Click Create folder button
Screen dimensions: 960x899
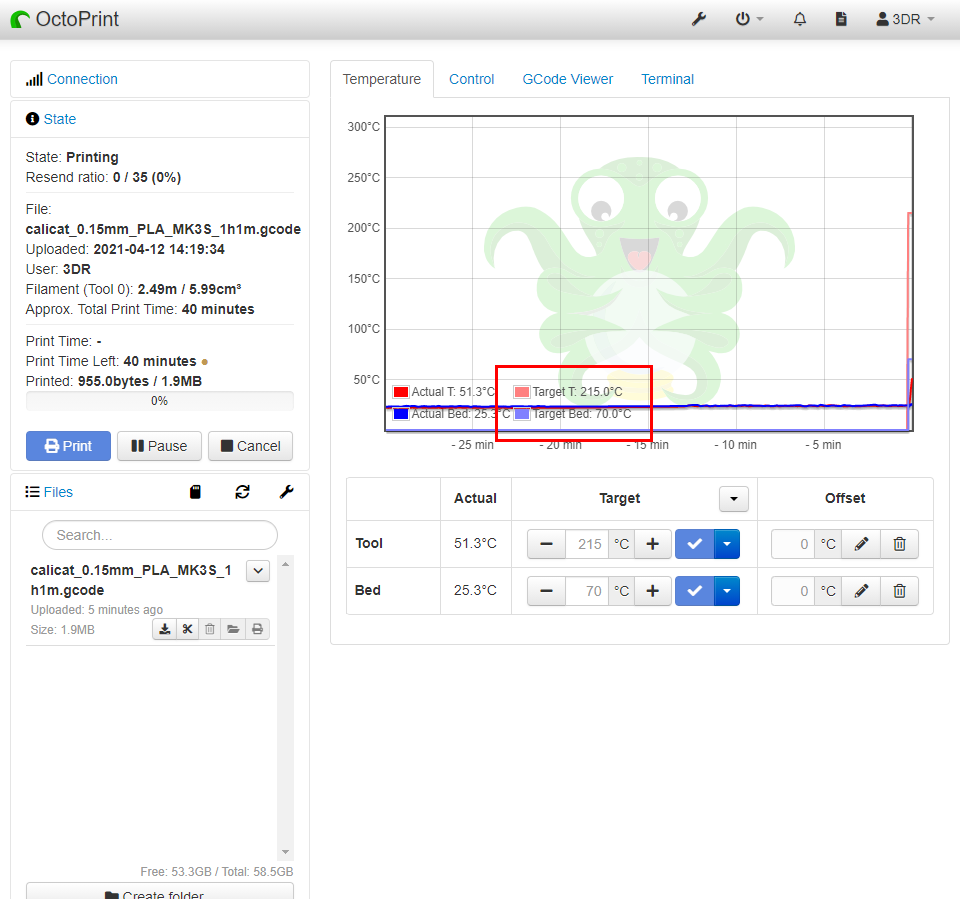[160, 891]
